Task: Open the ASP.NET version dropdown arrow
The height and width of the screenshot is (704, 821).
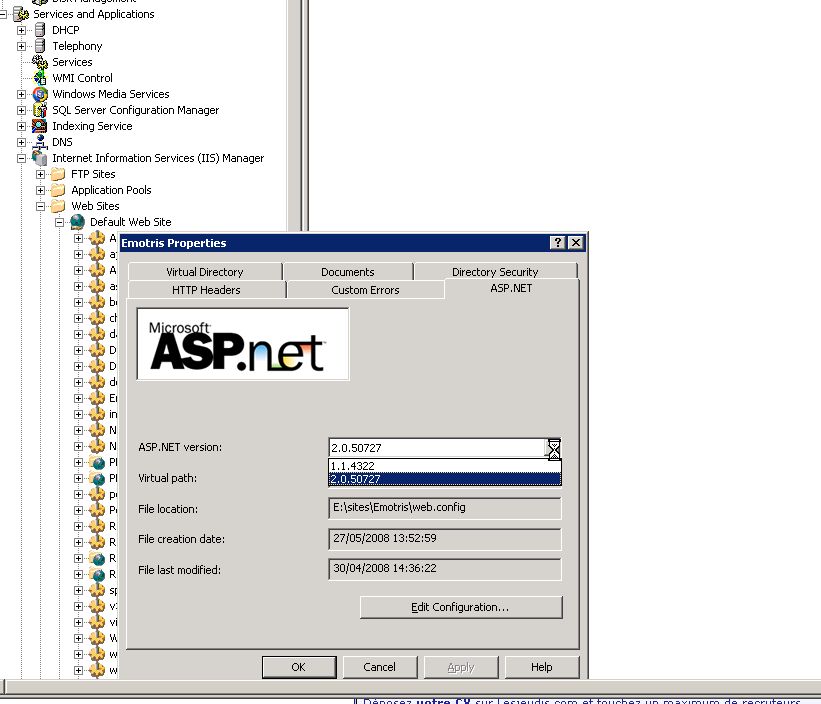Action: click(553, 449)
